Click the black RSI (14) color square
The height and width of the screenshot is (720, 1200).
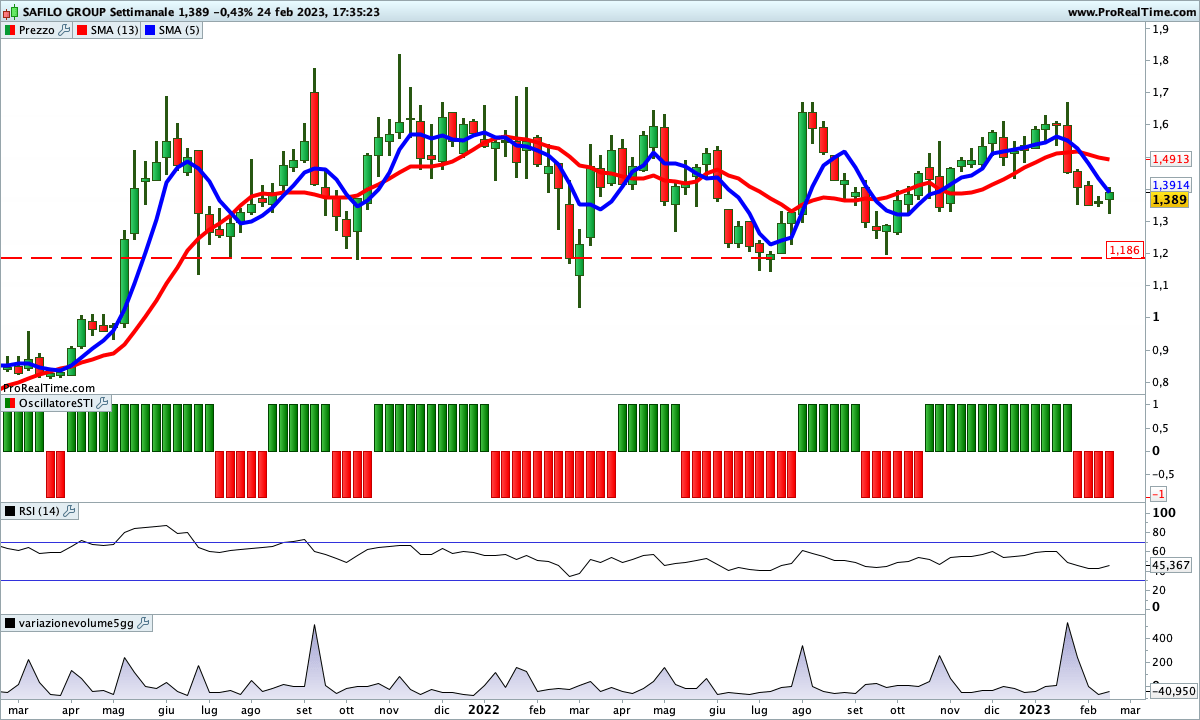tap(10, 511)
